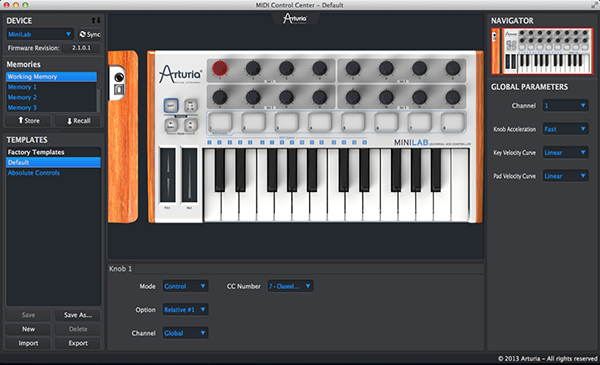Select Knob 6 on the MiniLab
This screenshot has width=600, height=365.
tap(386, 68)
